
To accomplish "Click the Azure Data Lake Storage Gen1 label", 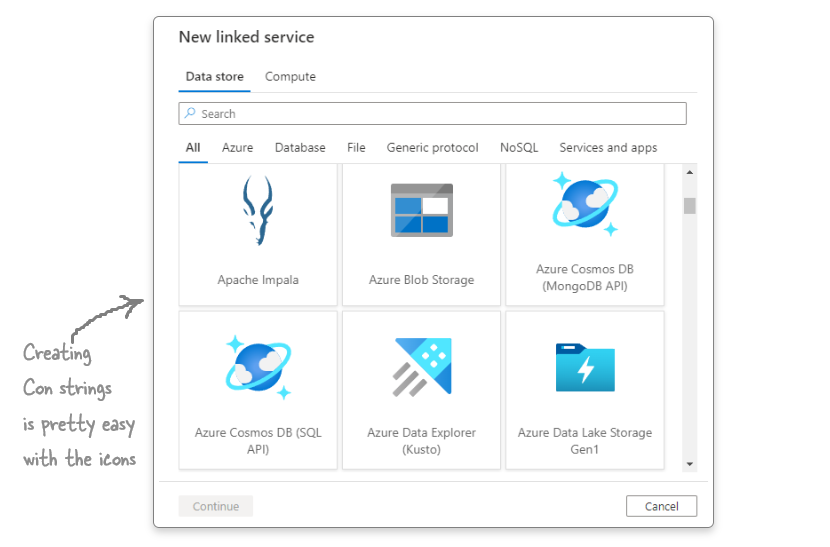I will [x=585, y=441].
